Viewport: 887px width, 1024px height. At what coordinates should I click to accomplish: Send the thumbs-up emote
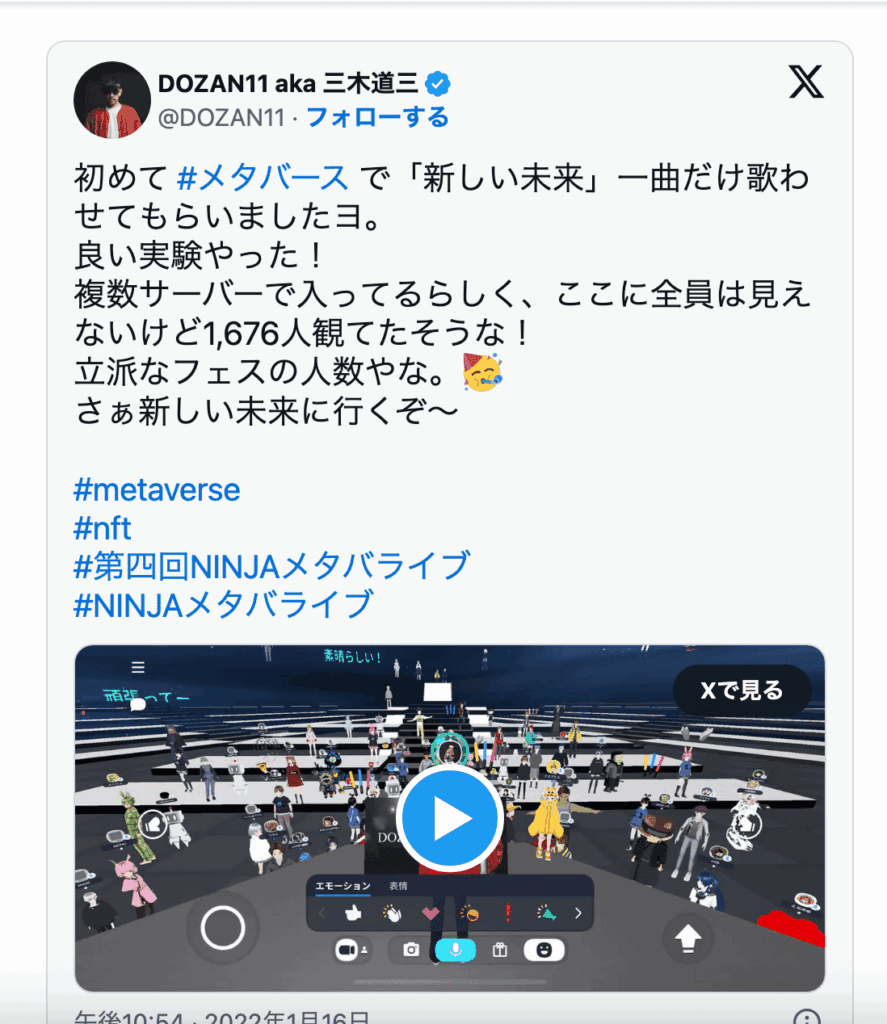[353, 912]
